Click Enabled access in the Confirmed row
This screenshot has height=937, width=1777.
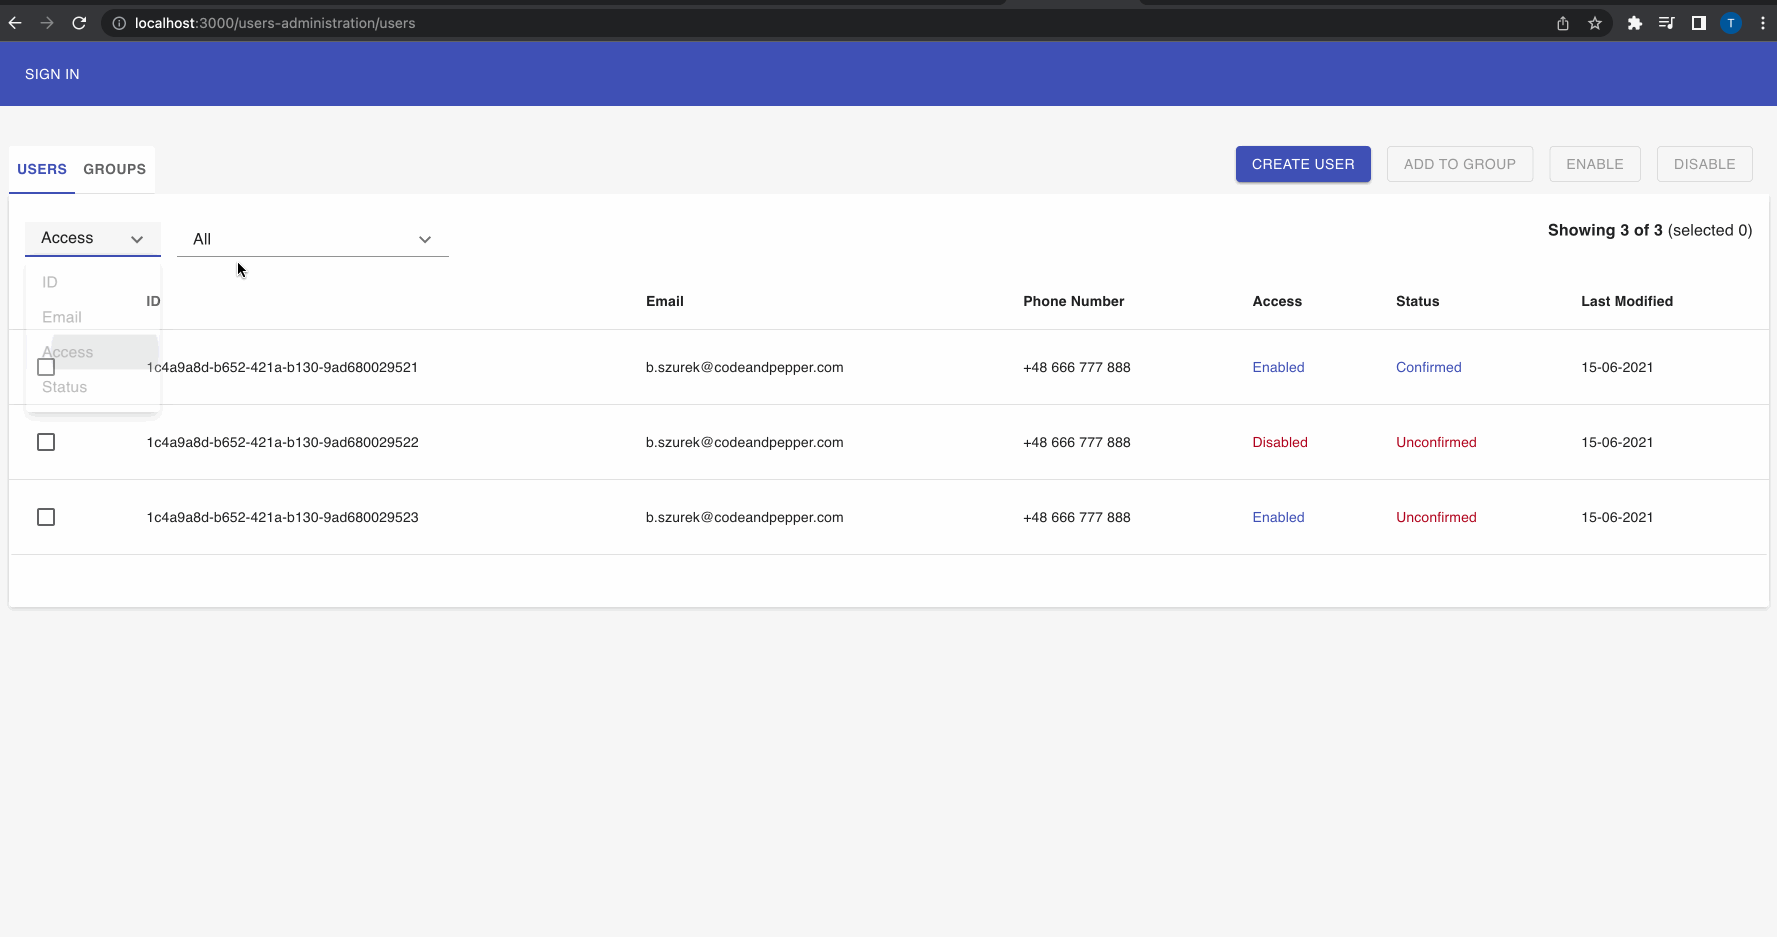1279,367
